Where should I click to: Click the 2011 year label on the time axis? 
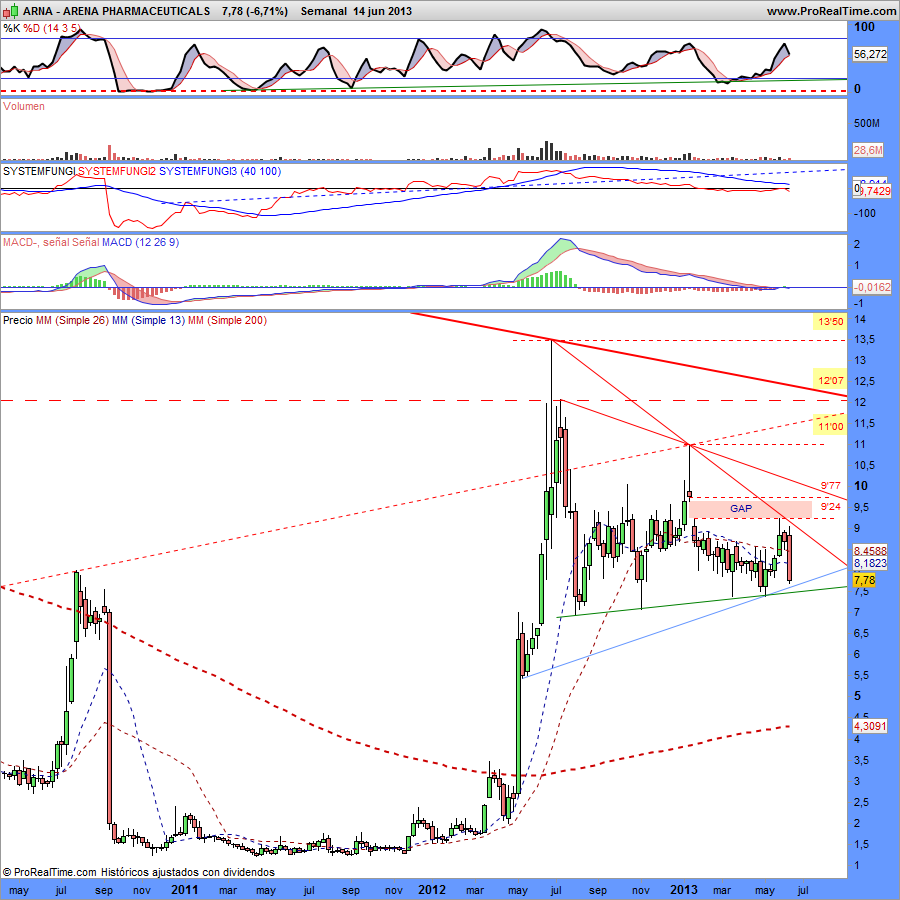coord(184,890)
